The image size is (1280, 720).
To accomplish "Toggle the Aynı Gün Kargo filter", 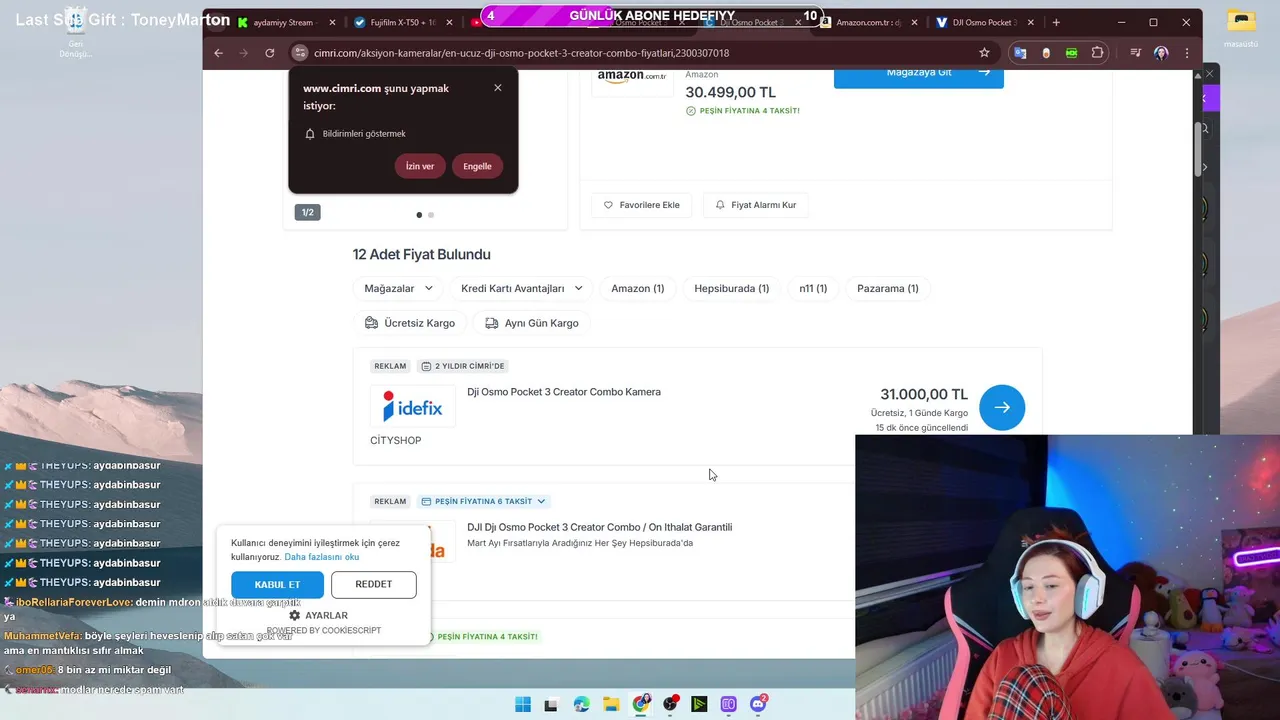I will coord(532,323).
